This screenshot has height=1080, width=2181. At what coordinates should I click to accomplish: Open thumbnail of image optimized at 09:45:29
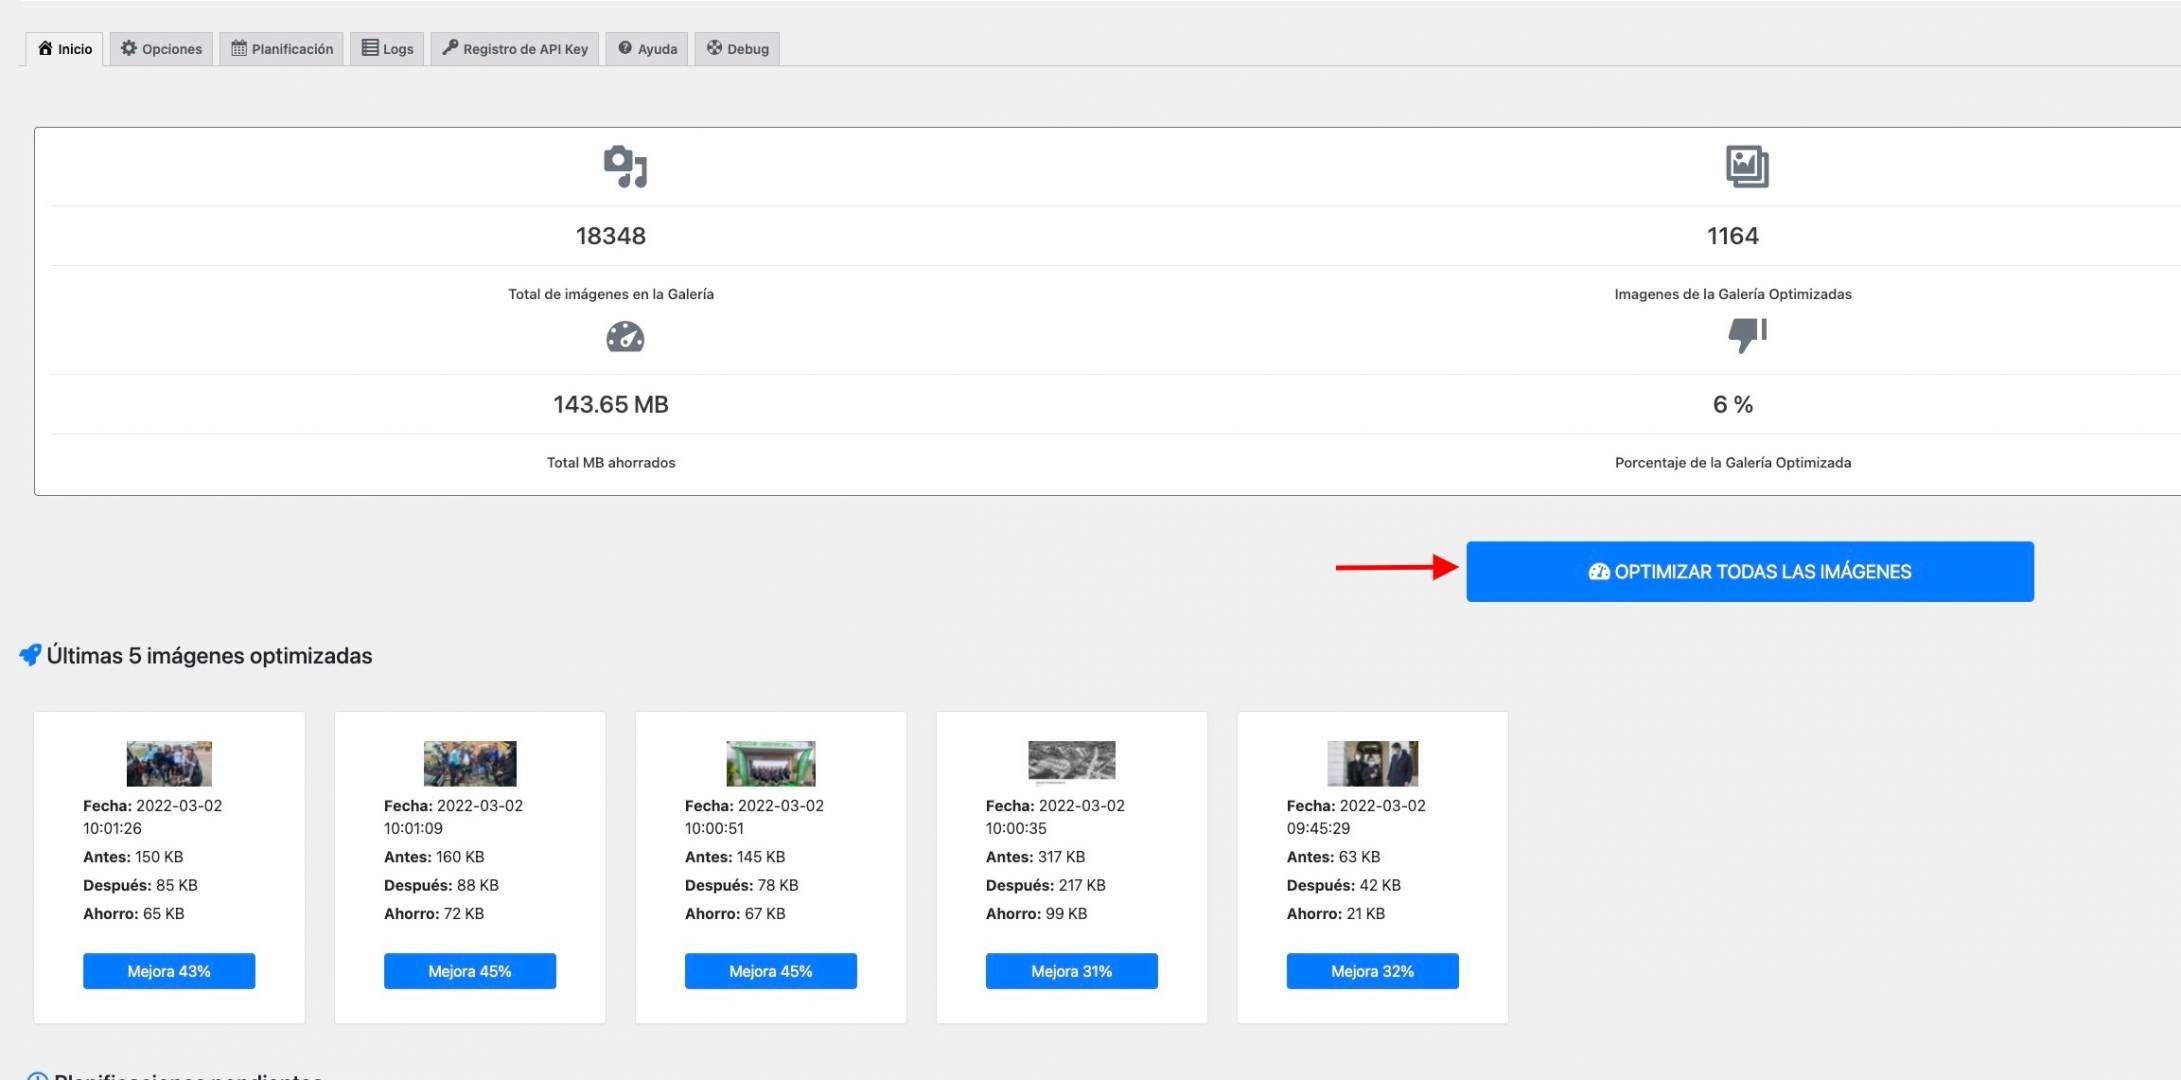click(x=1373, y=764)
